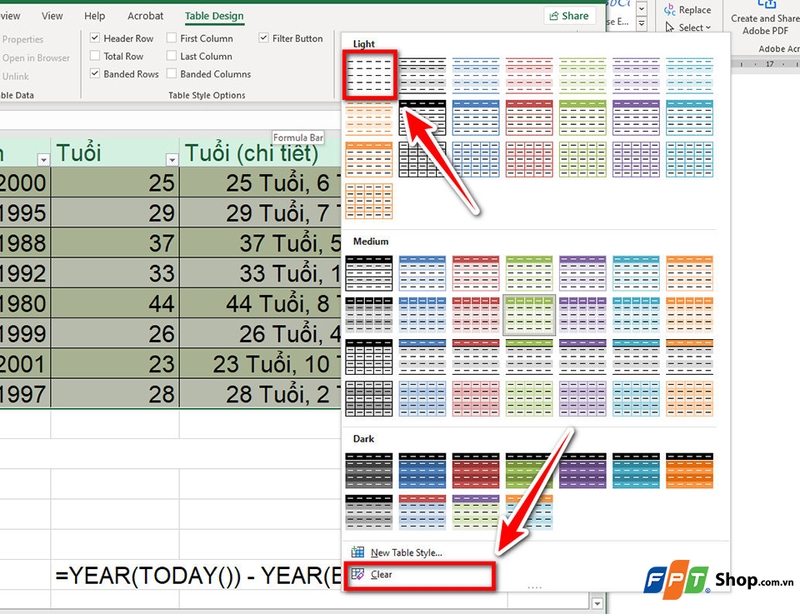Open the Acrobat menu

tap(145, 16)
